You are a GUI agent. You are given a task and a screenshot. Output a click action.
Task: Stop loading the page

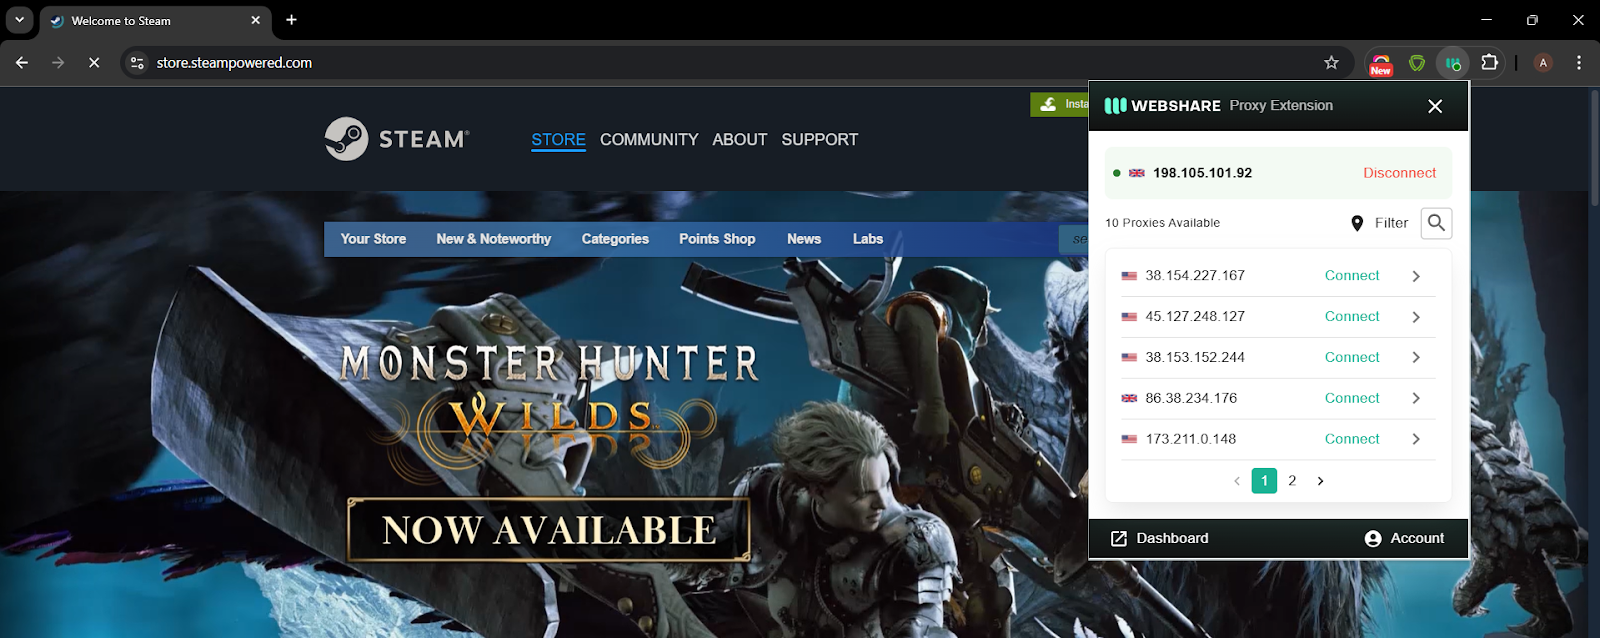point(94,63)
